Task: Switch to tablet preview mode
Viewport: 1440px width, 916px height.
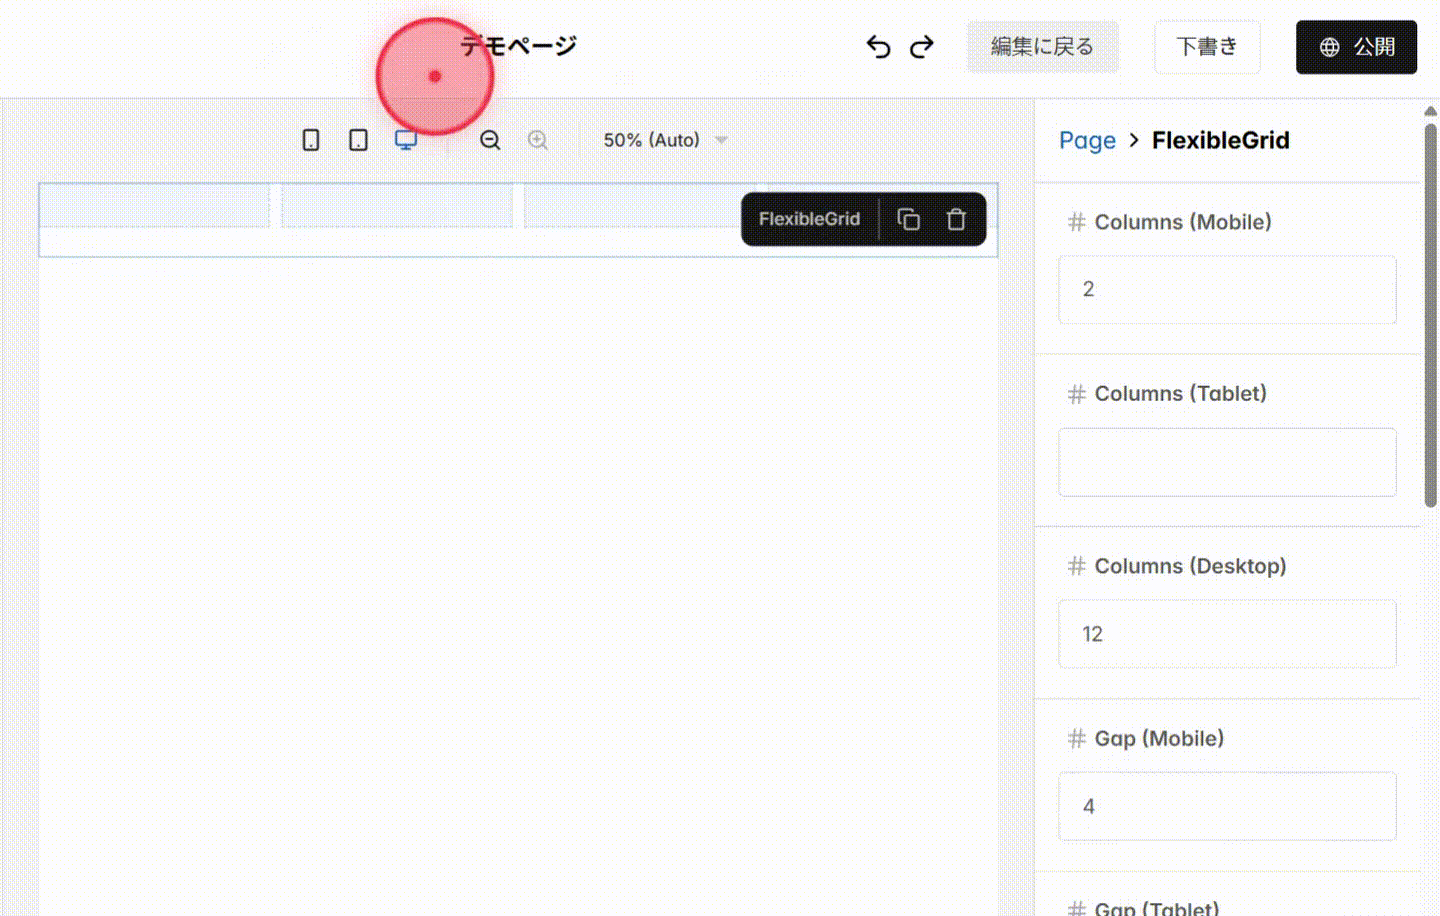Action: pyautogui.click(x=357, y=140)
